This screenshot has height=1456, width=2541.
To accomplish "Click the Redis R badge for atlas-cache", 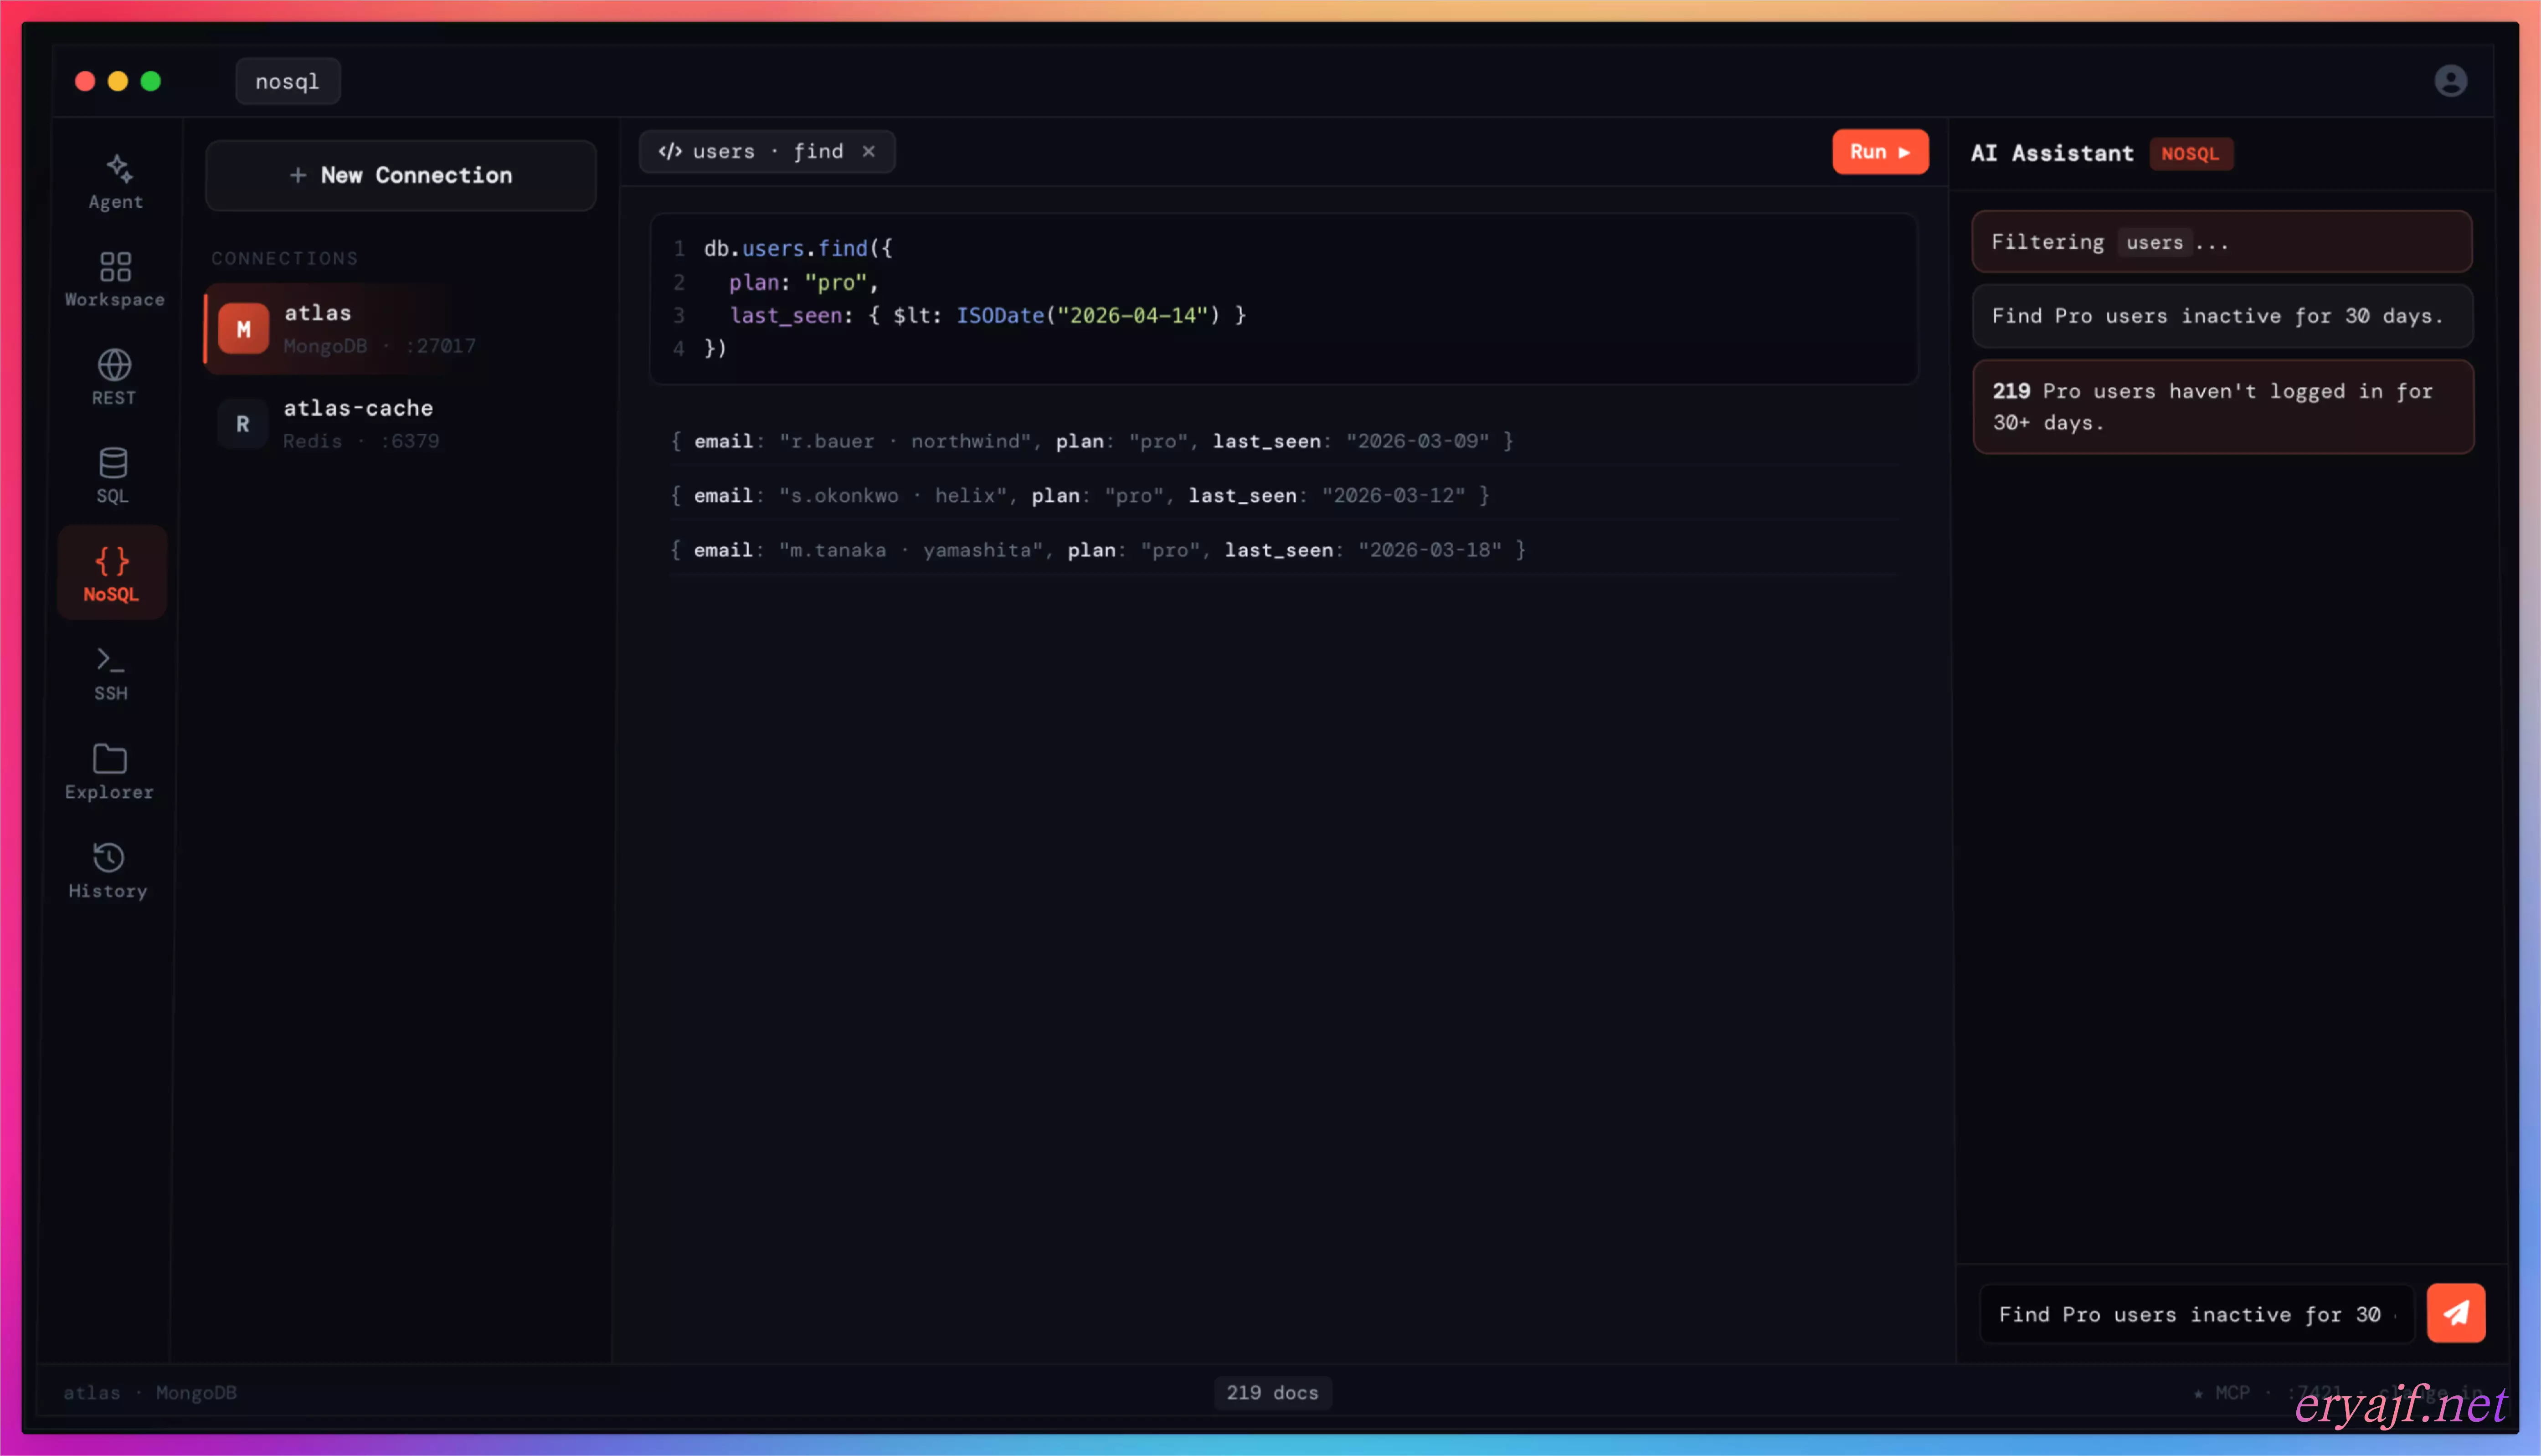I will 243,424.
